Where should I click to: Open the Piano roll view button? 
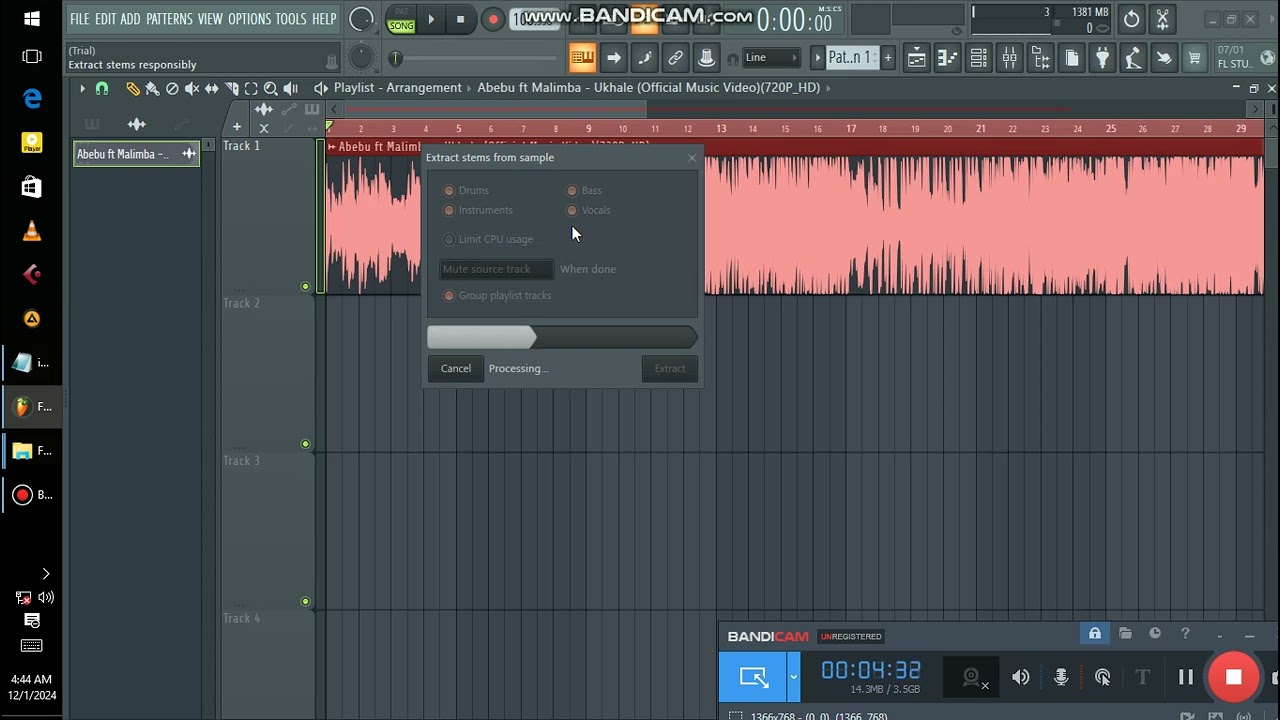point(947,58)
